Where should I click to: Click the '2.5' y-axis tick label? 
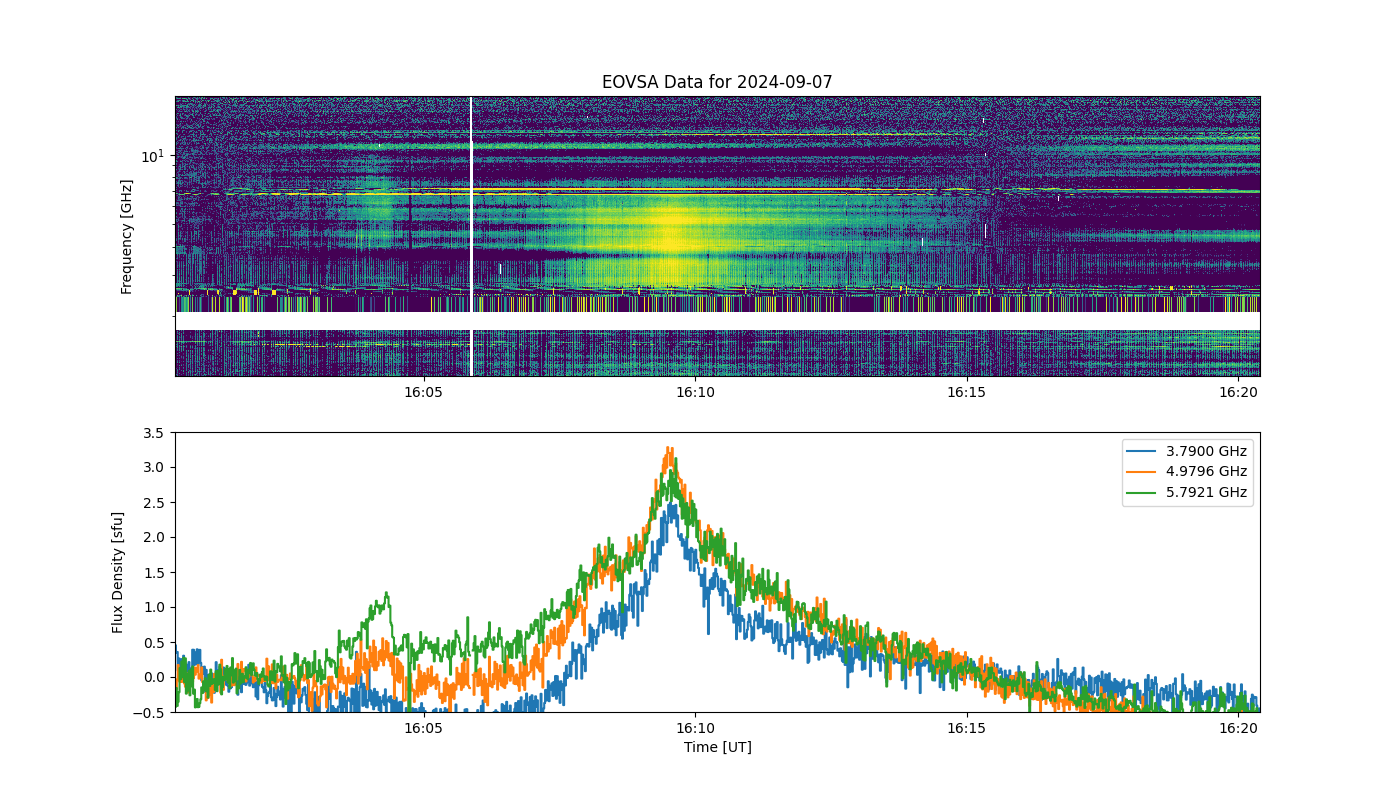tap(155, 502)
